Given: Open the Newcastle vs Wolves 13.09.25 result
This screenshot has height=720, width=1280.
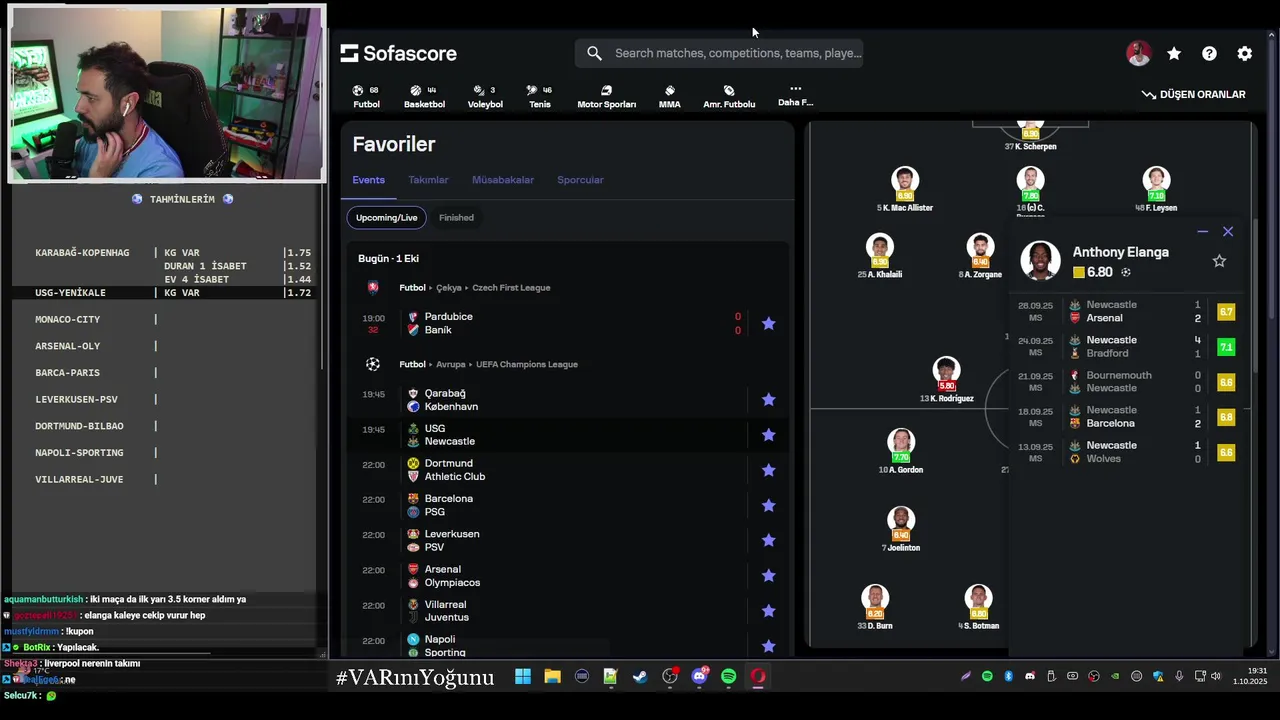Looking at the screenshot, I should tap(1128, 452).
